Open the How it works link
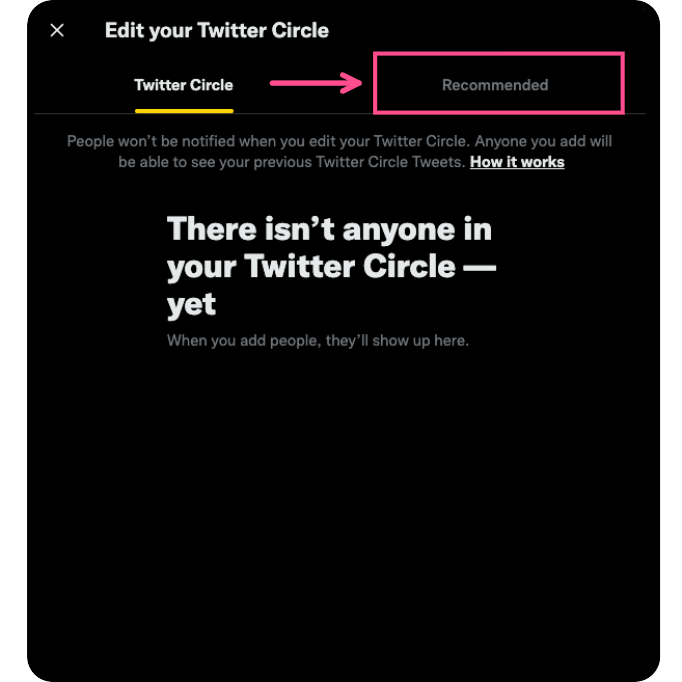Viewport: 682px width, 682px height. point(517,162)
